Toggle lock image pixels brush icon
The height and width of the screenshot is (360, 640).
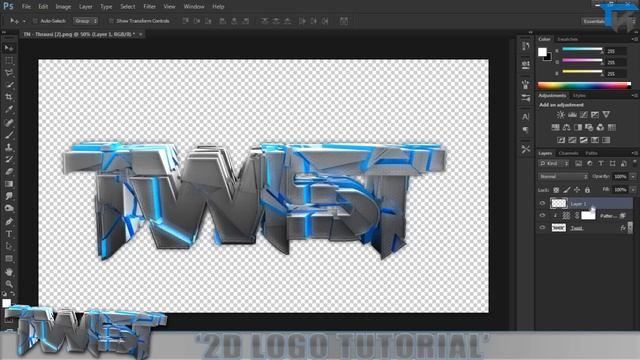tap(567, 190)
